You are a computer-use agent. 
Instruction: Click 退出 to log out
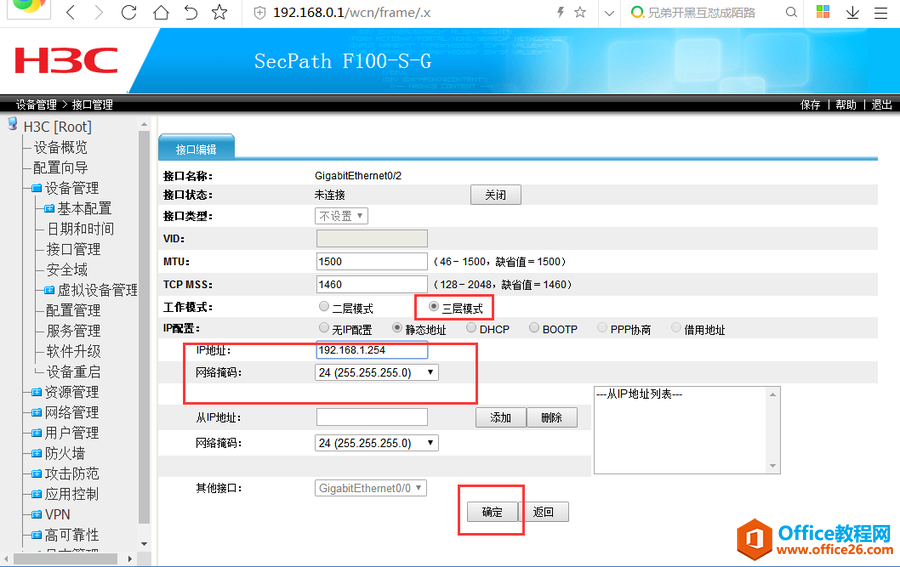pyautogui.click(x=882, y=104)
